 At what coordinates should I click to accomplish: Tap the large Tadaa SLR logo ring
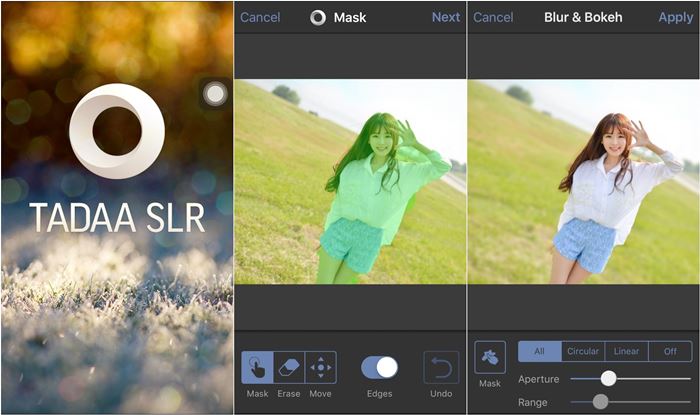117,131
